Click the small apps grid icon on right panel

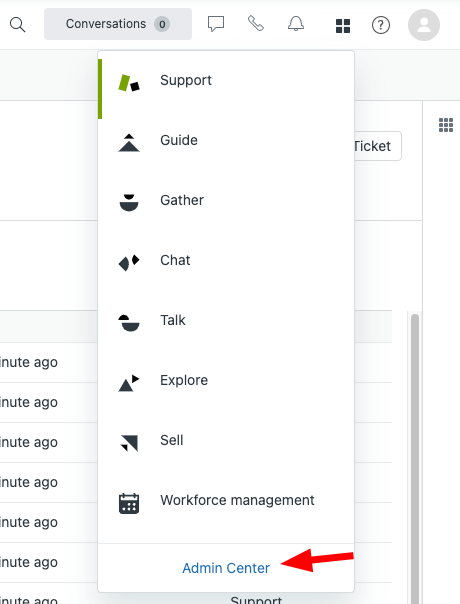[x=446, y=125]
